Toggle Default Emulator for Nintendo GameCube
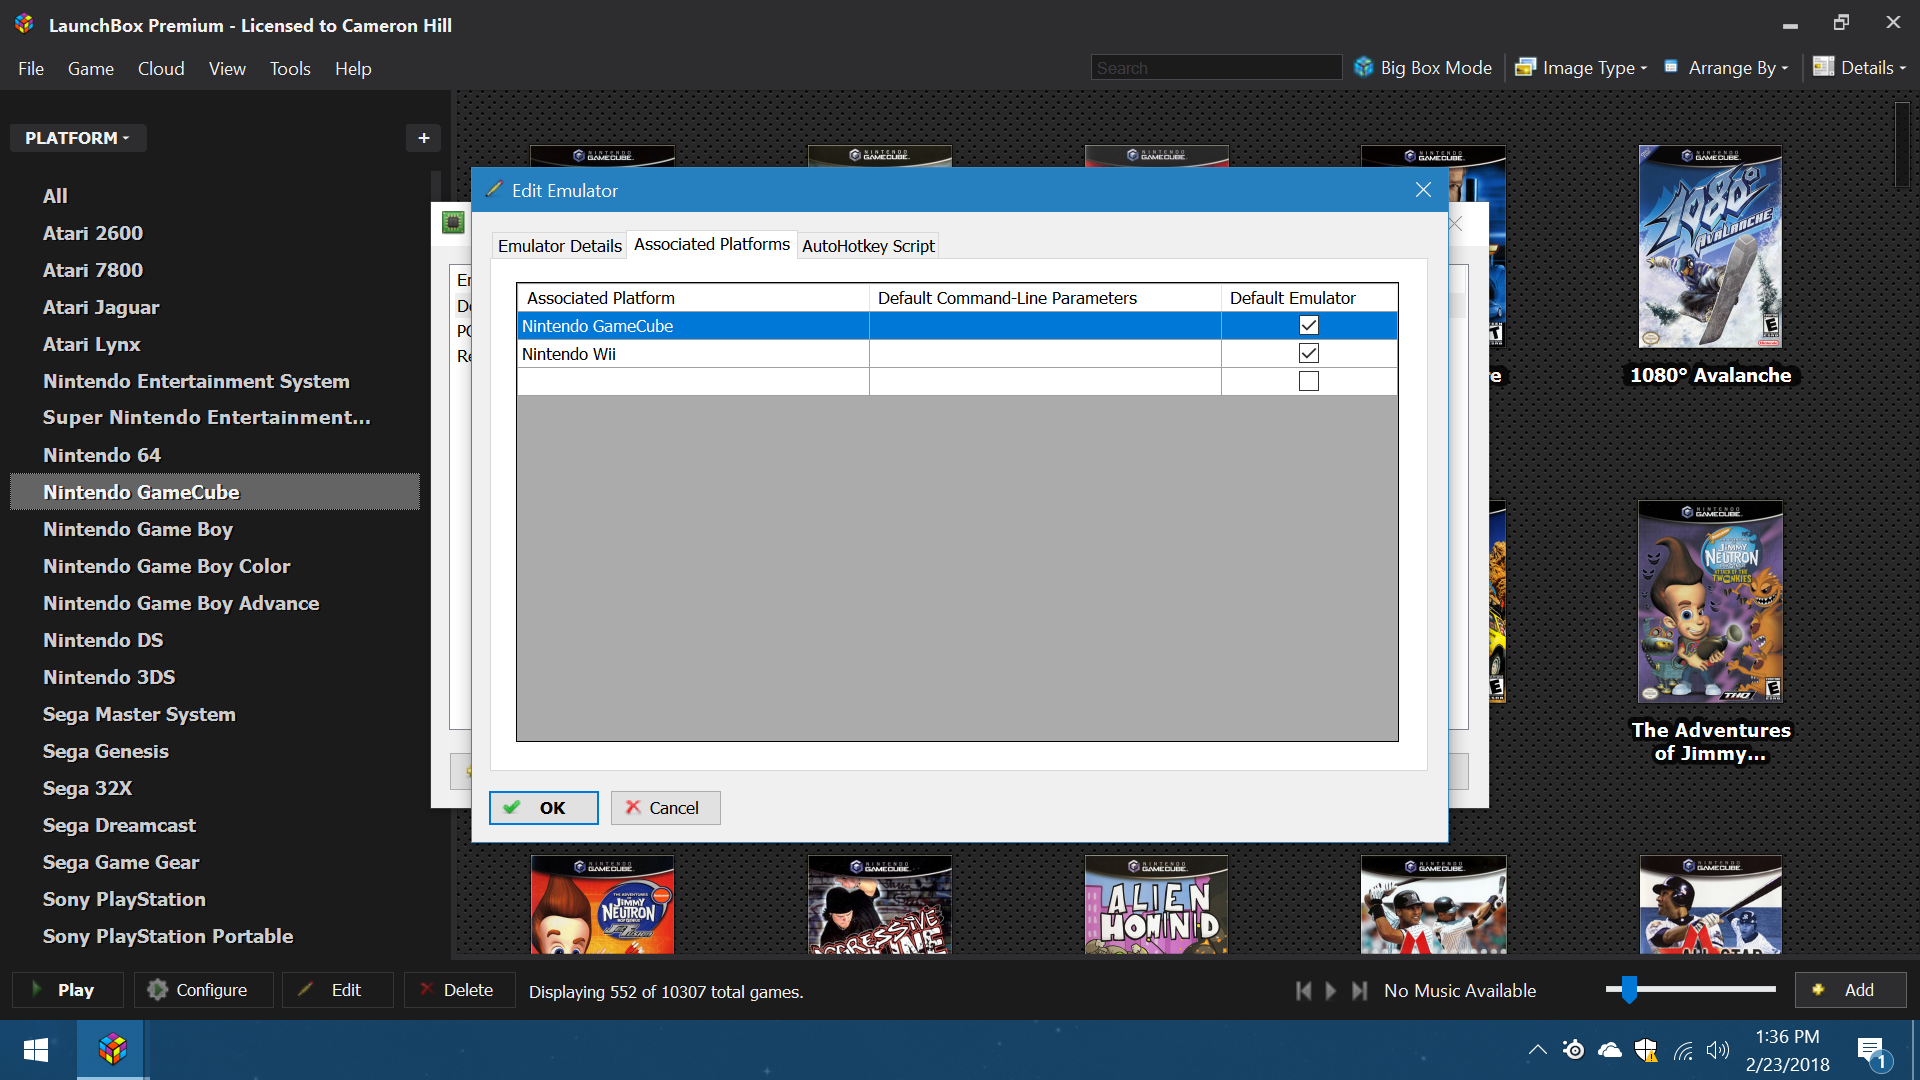 point(1308,325)
